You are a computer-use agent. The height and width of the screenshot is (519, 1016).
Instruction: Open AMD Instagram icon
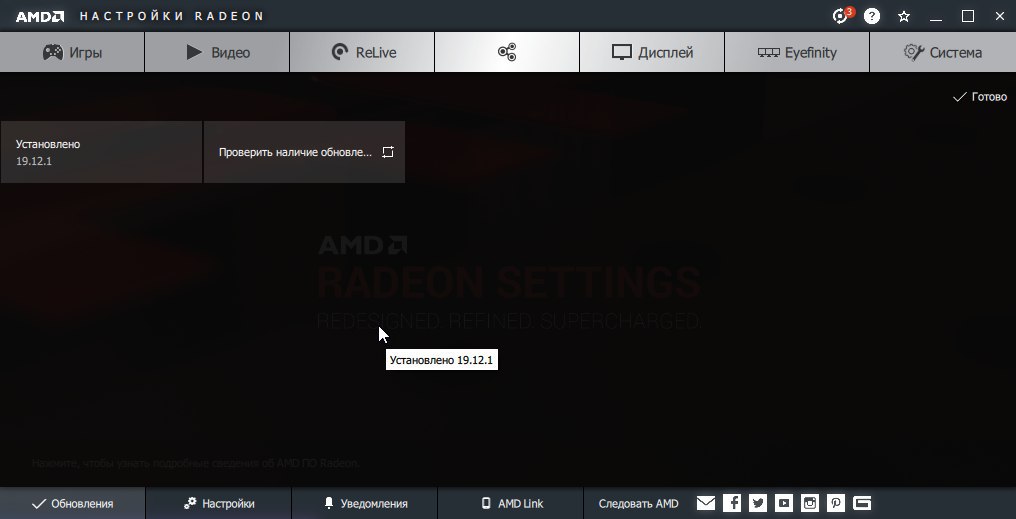tap(810, 503)
